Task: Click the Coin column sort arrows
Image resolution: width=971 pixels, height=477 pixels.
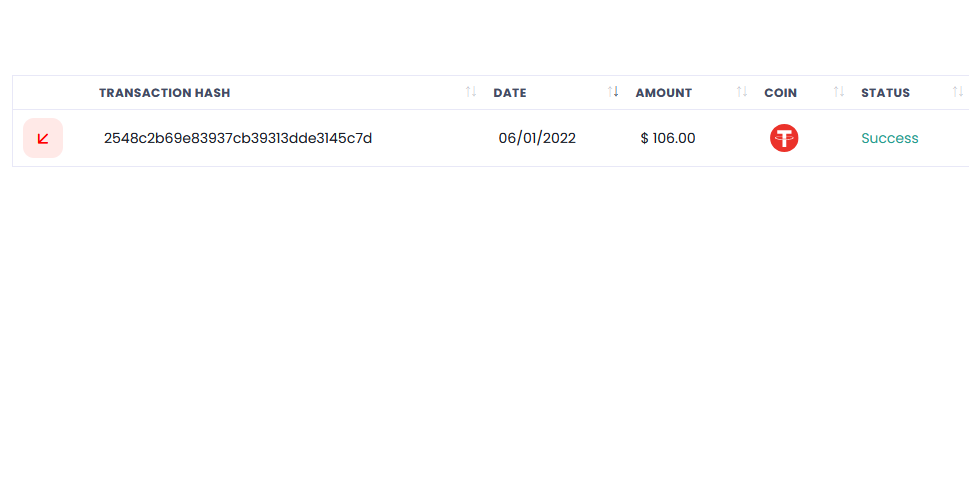Action: (x=839, y=92)
